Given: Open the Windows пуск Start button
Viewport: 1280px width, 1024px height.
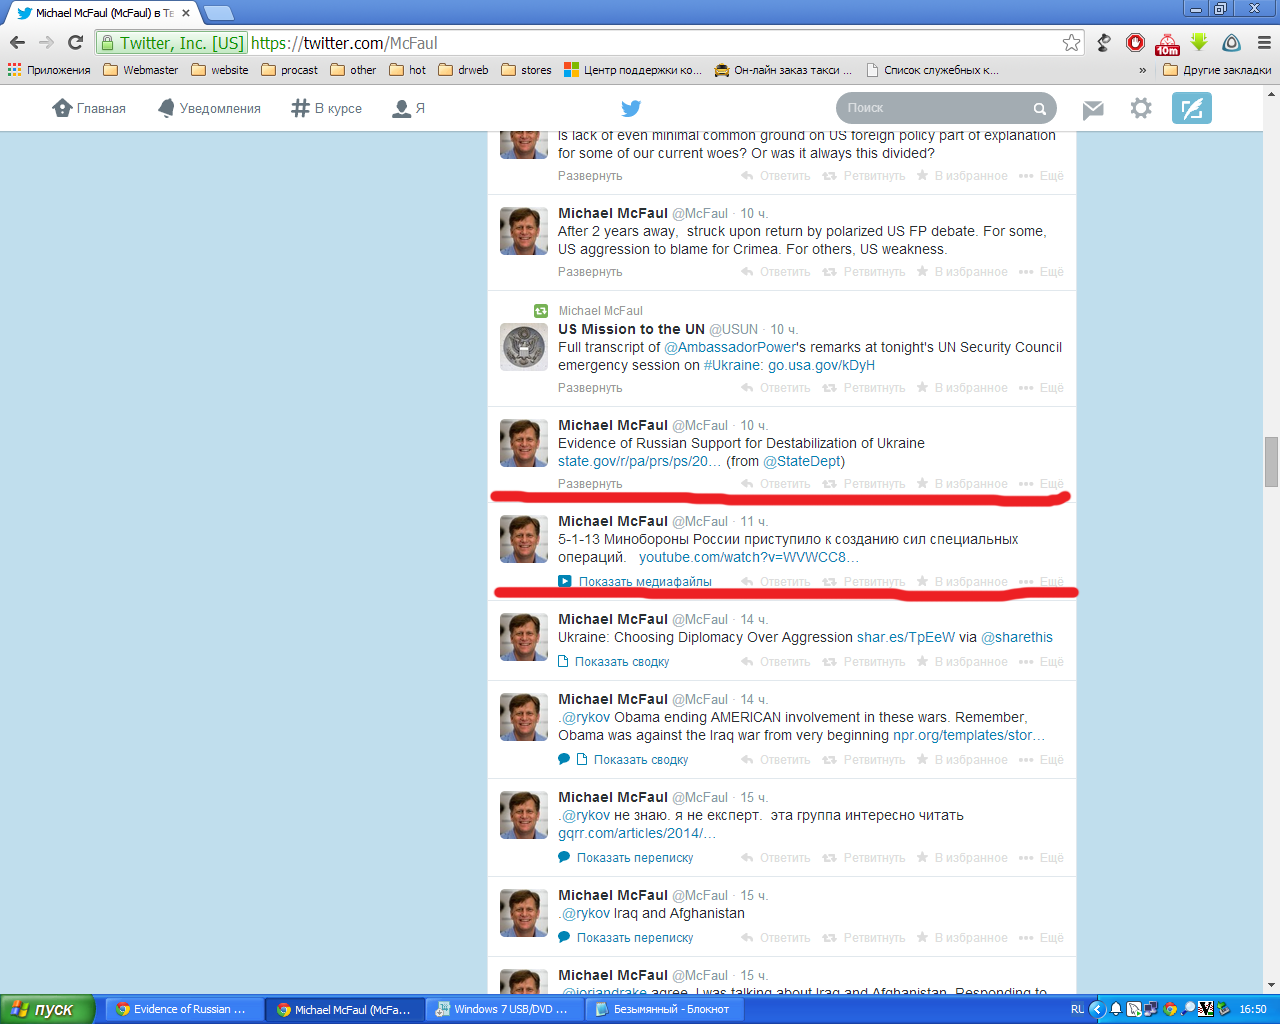Looking at the screenshot, I should 48,1009.
